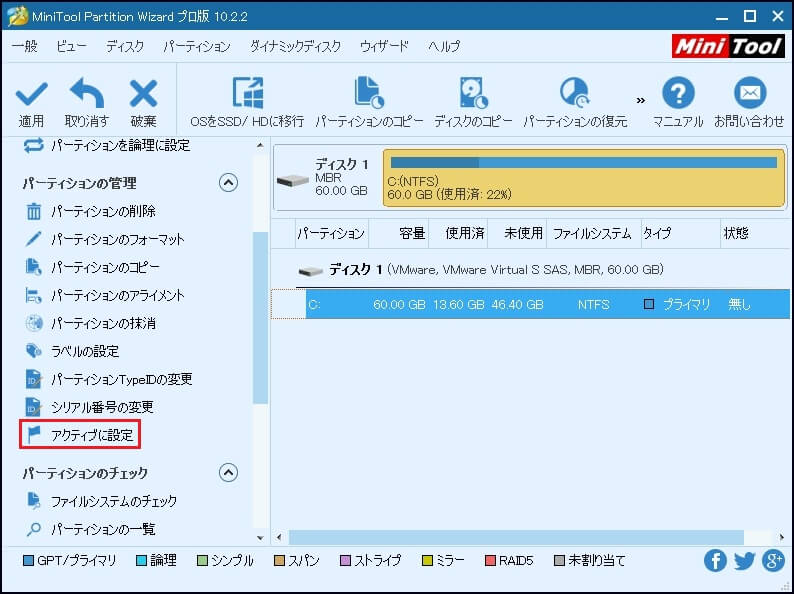794x594 pixels.
Task: Choose ラベルの設定 in sidebar
Action: tap(72, 351)
